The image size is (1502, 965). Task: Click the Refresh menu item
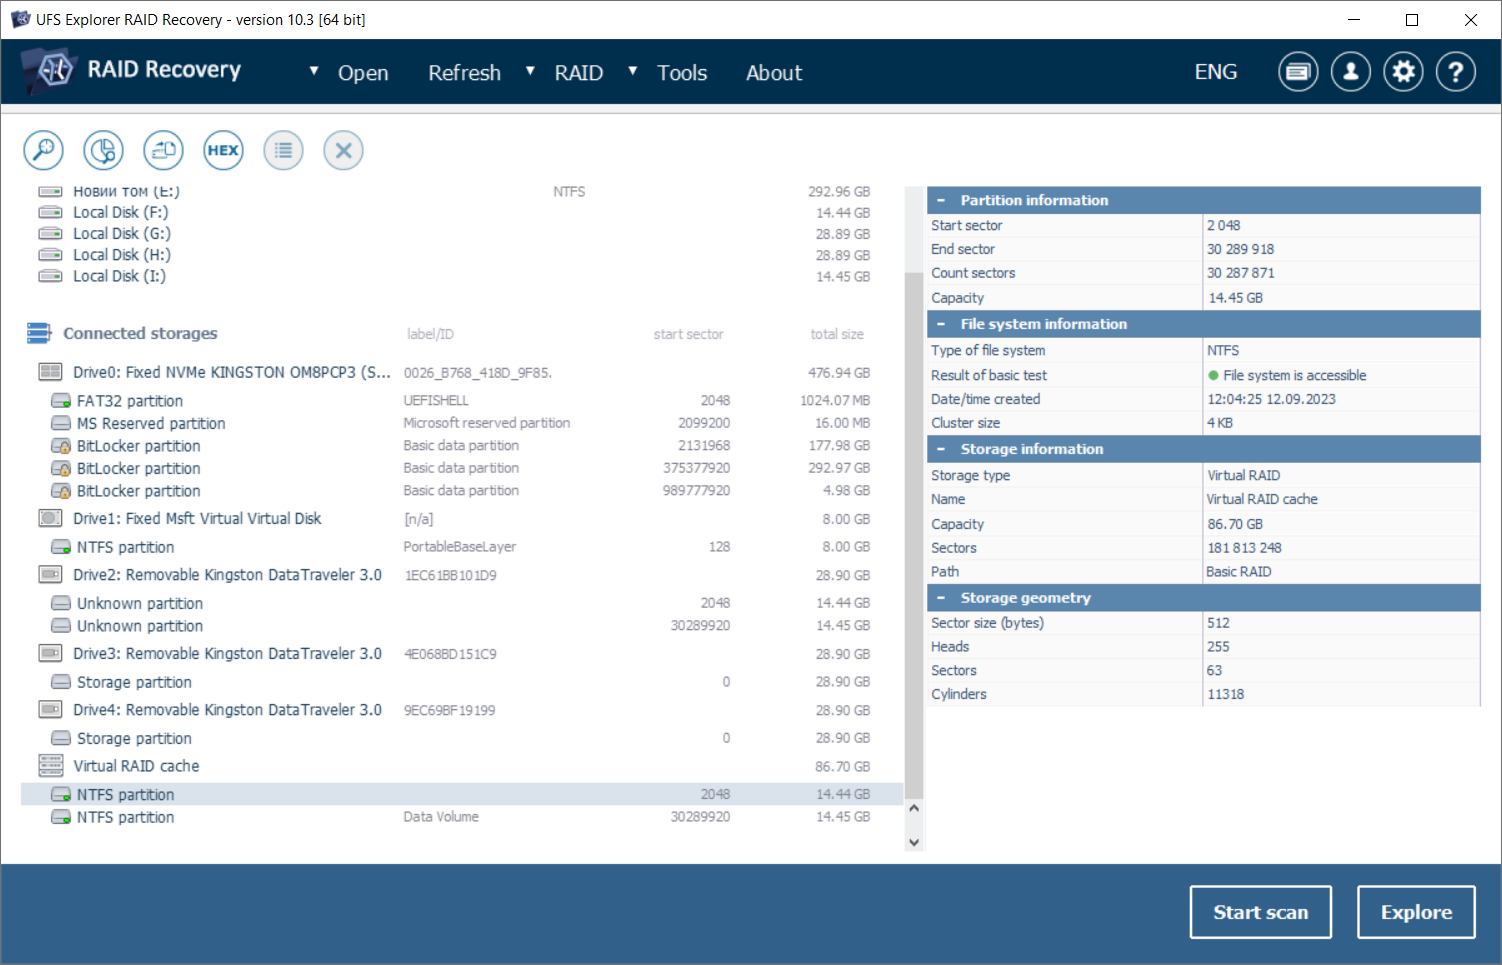[464, 73]
